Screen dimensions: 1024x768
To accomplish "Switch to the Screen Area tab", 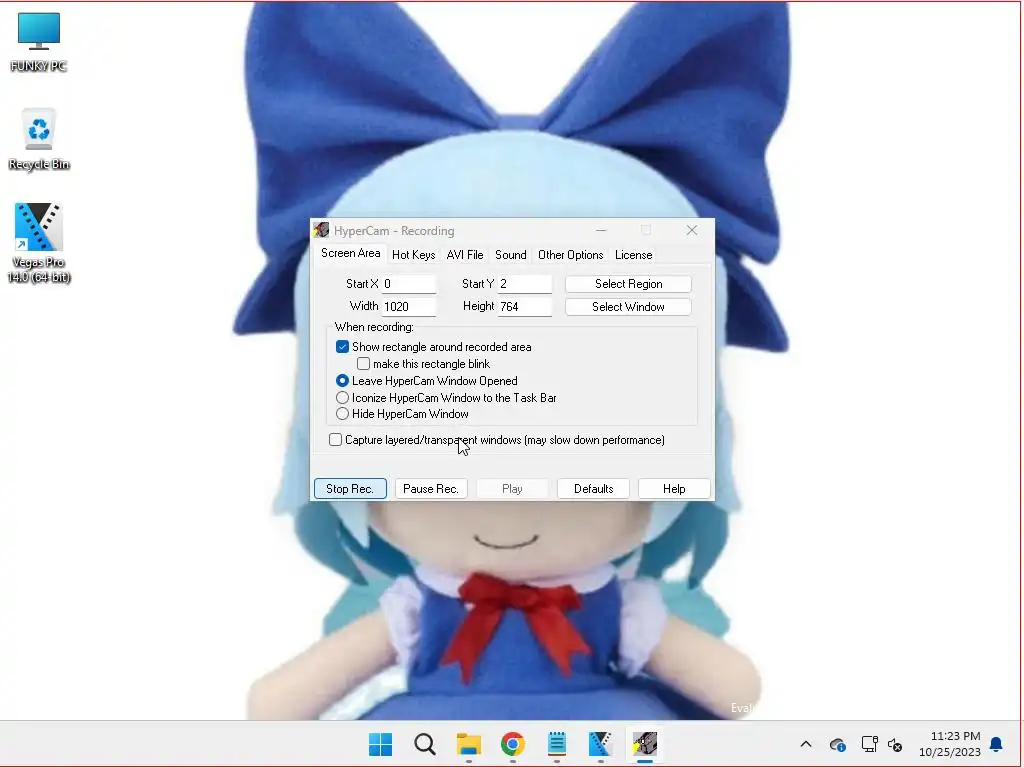I will (x=350, y=253).
